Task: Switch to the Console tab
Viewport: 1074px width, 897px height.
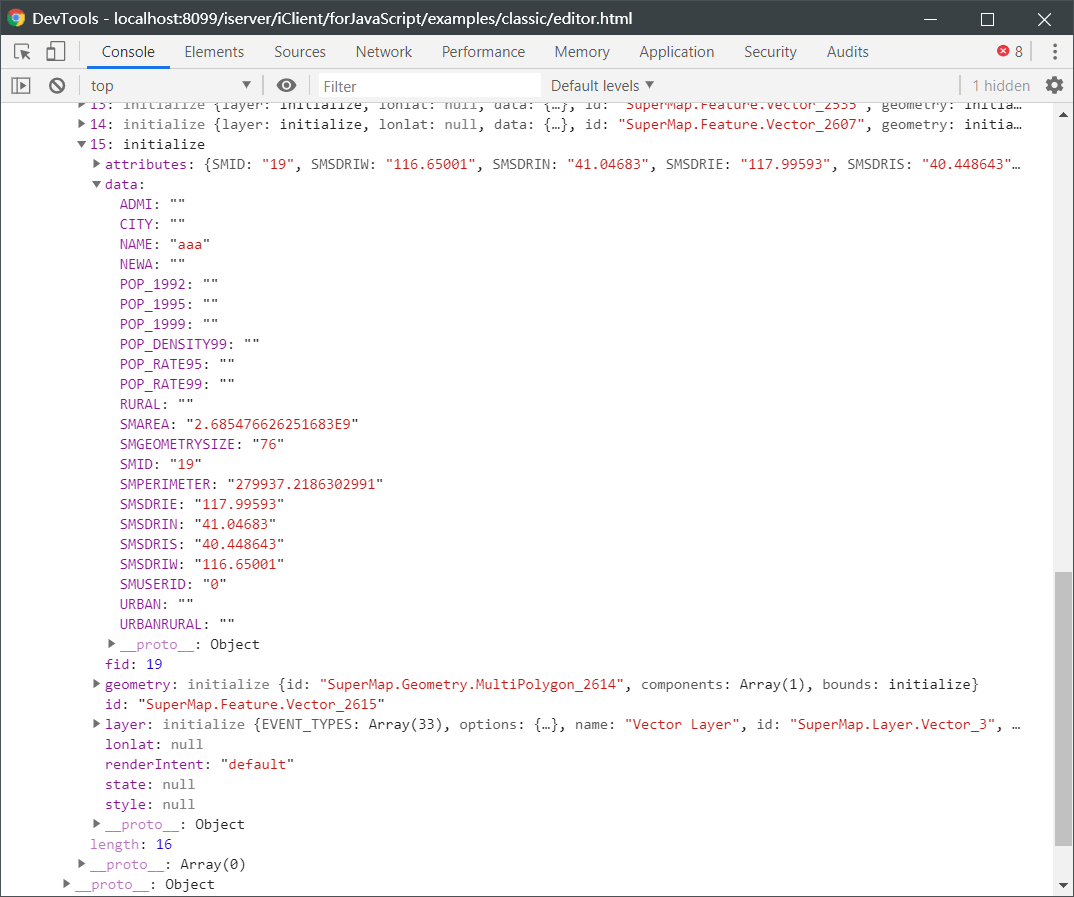Action: [x=128, y=52]
